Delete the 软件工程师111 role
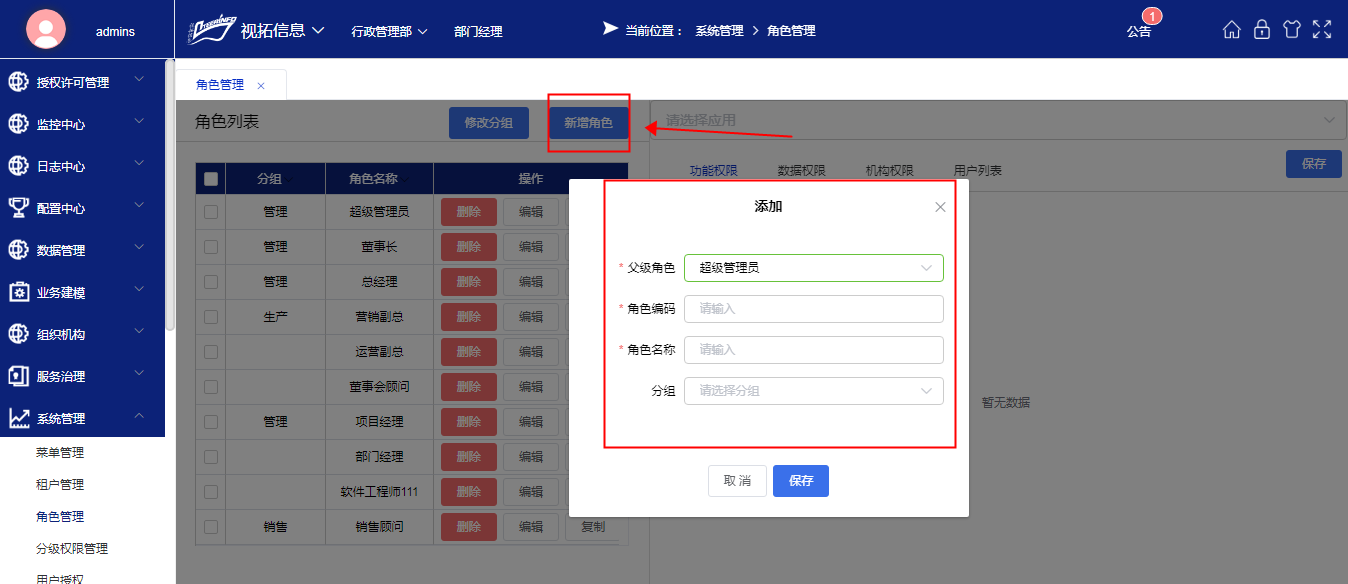The image size is (1348, 584). pos(469,492)
